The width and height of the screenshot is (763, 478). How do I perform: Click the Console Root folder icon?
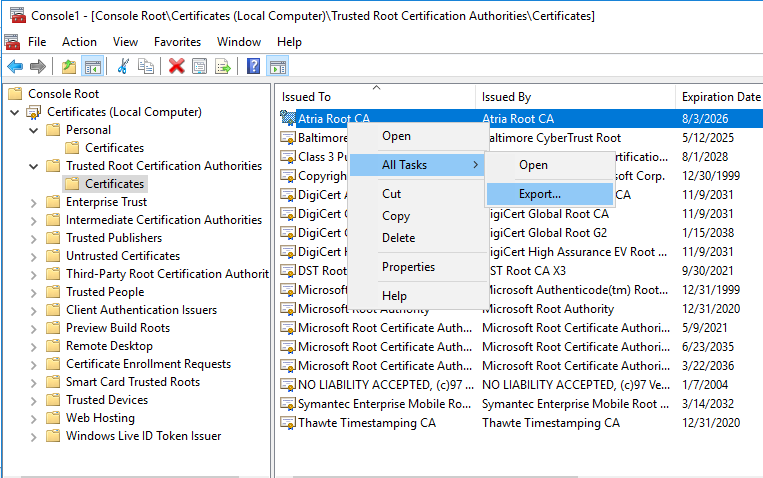pos(16,93)
